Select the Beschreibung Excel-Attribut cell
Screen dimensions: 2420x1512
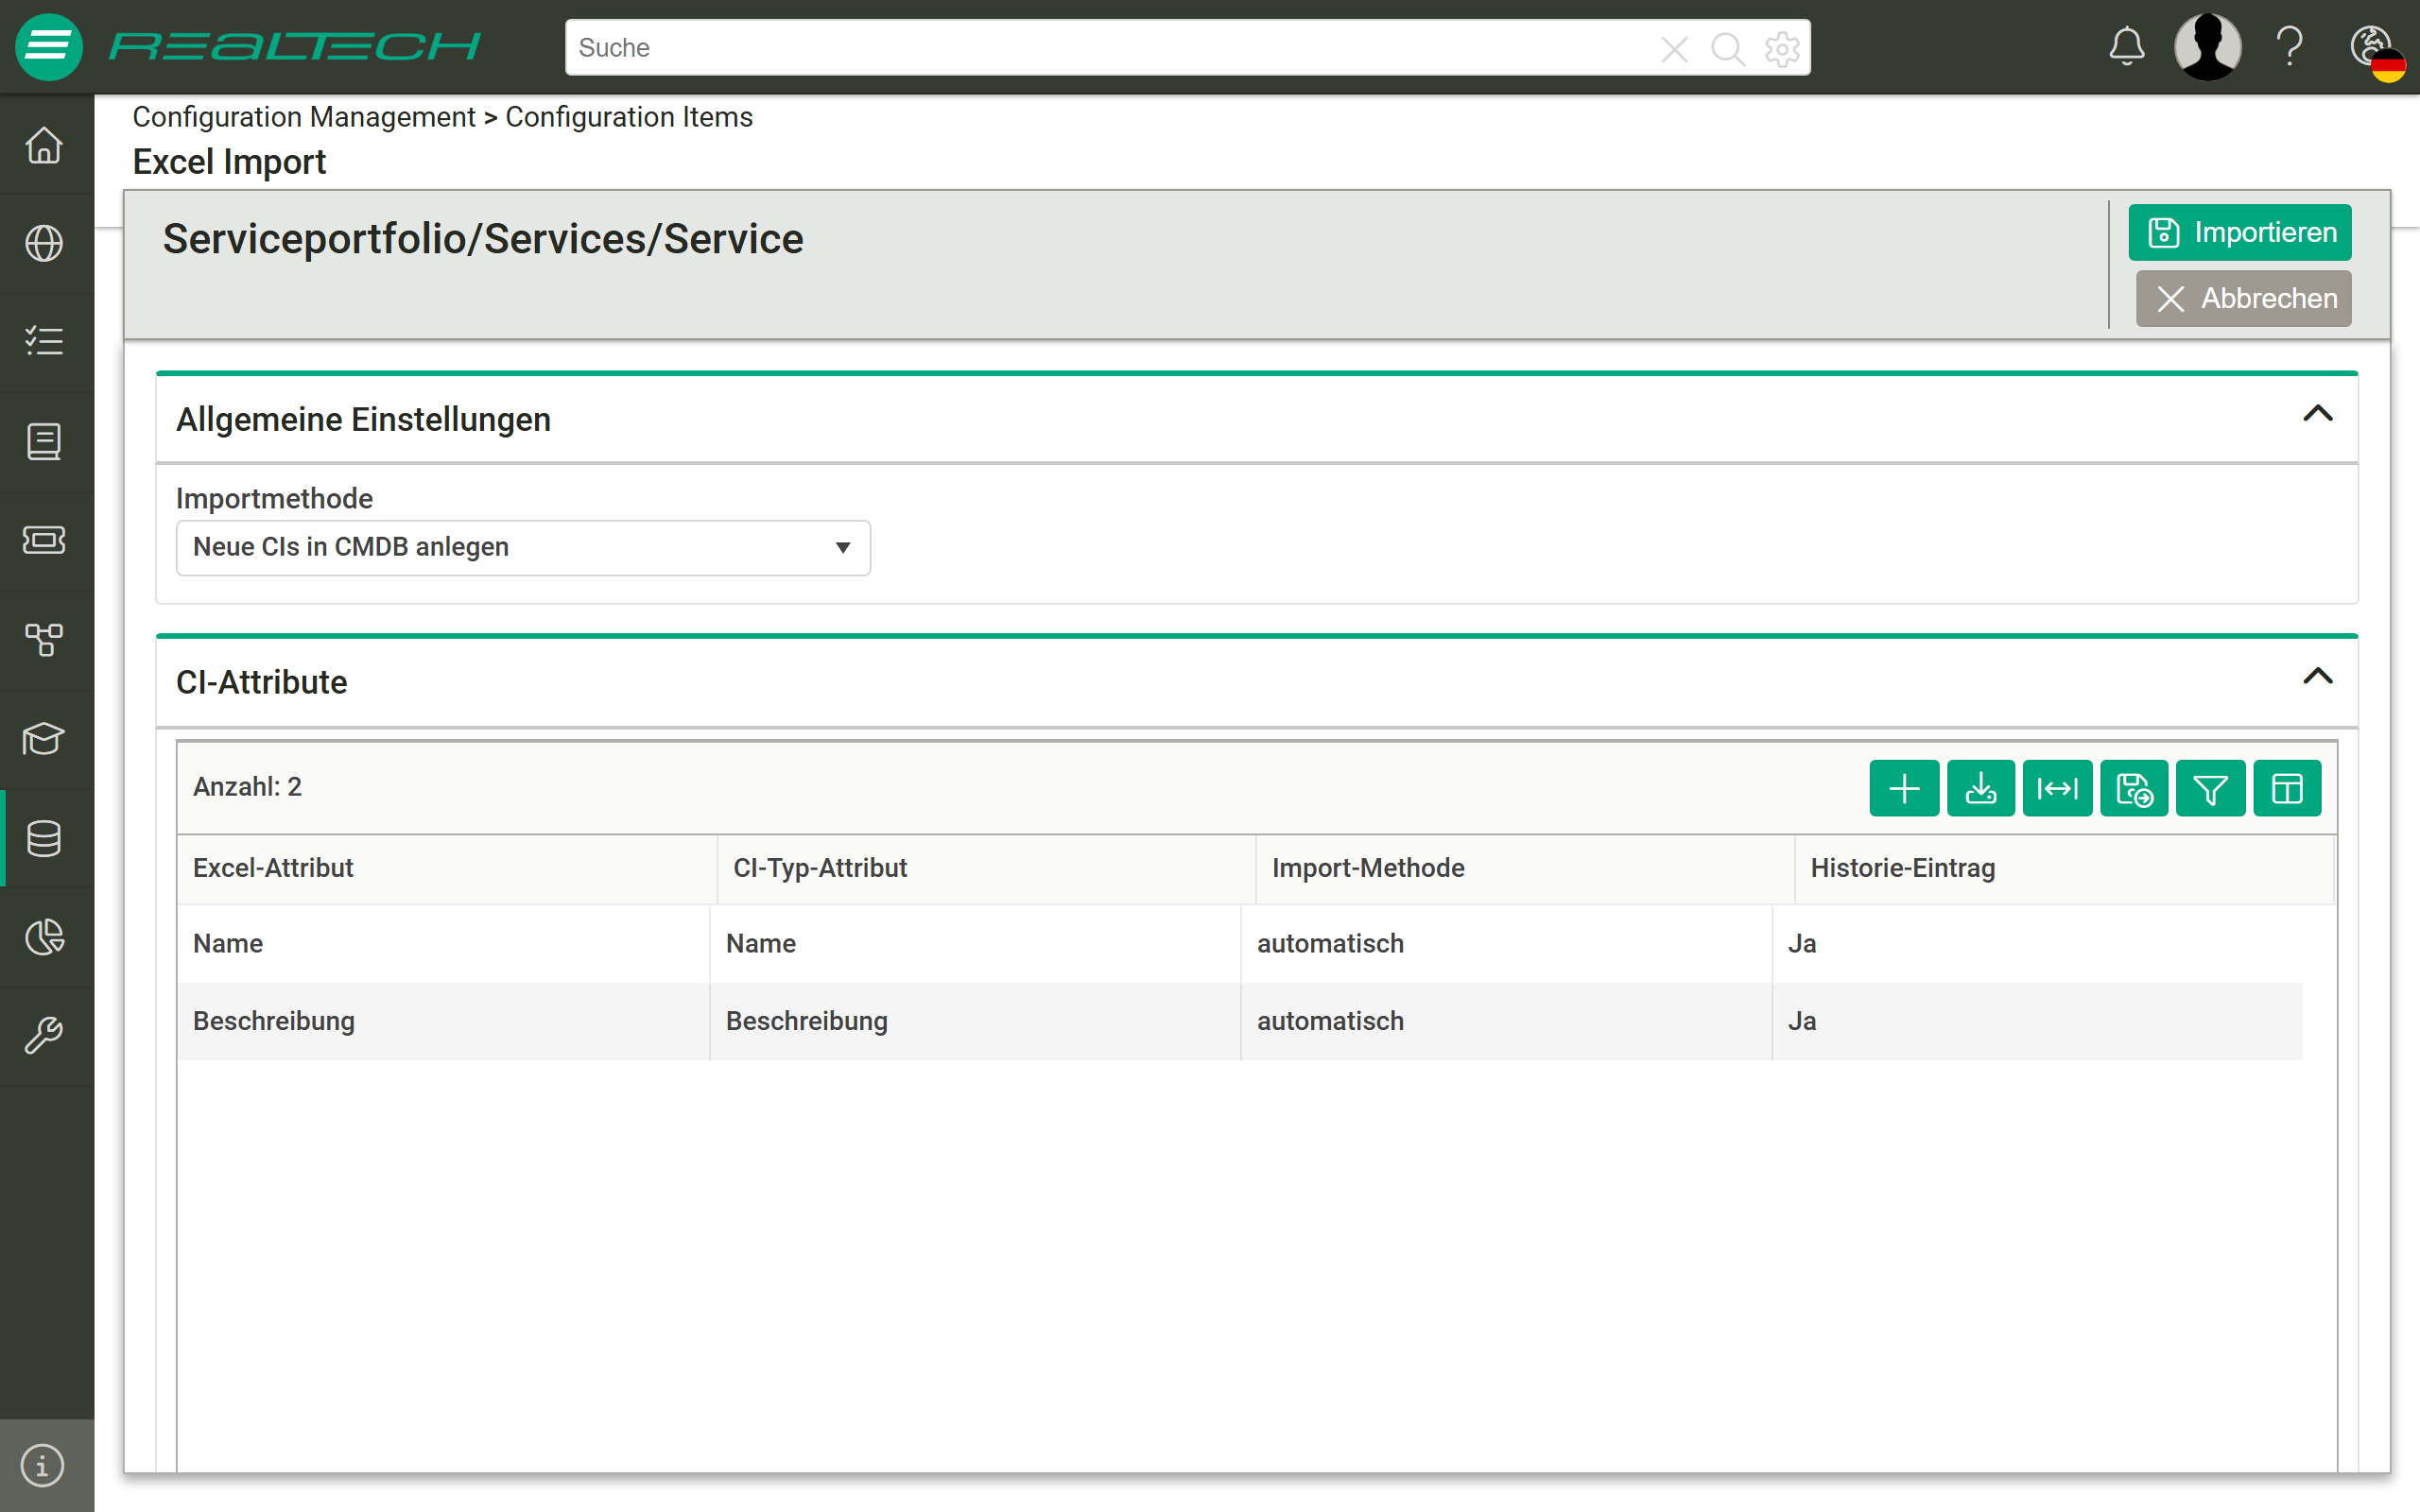point(443,1021)
